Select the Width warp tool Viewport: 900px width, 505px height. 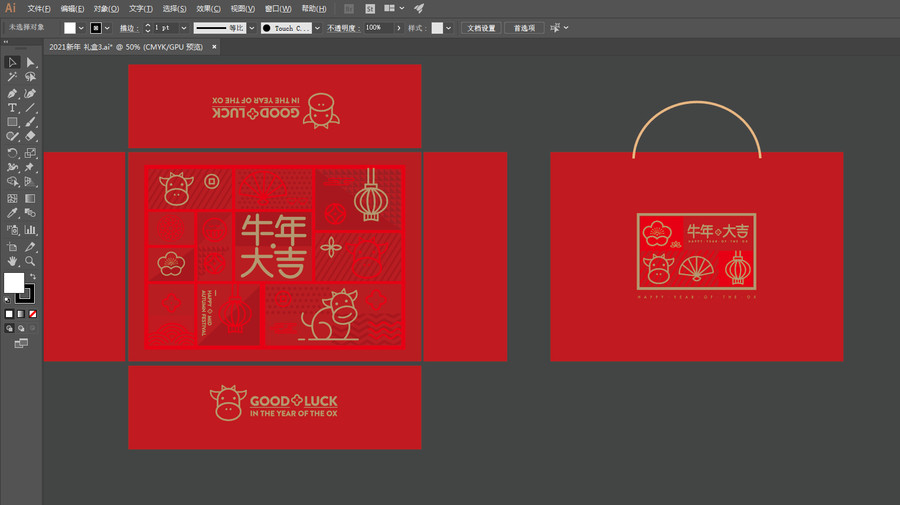coord(12,167)
